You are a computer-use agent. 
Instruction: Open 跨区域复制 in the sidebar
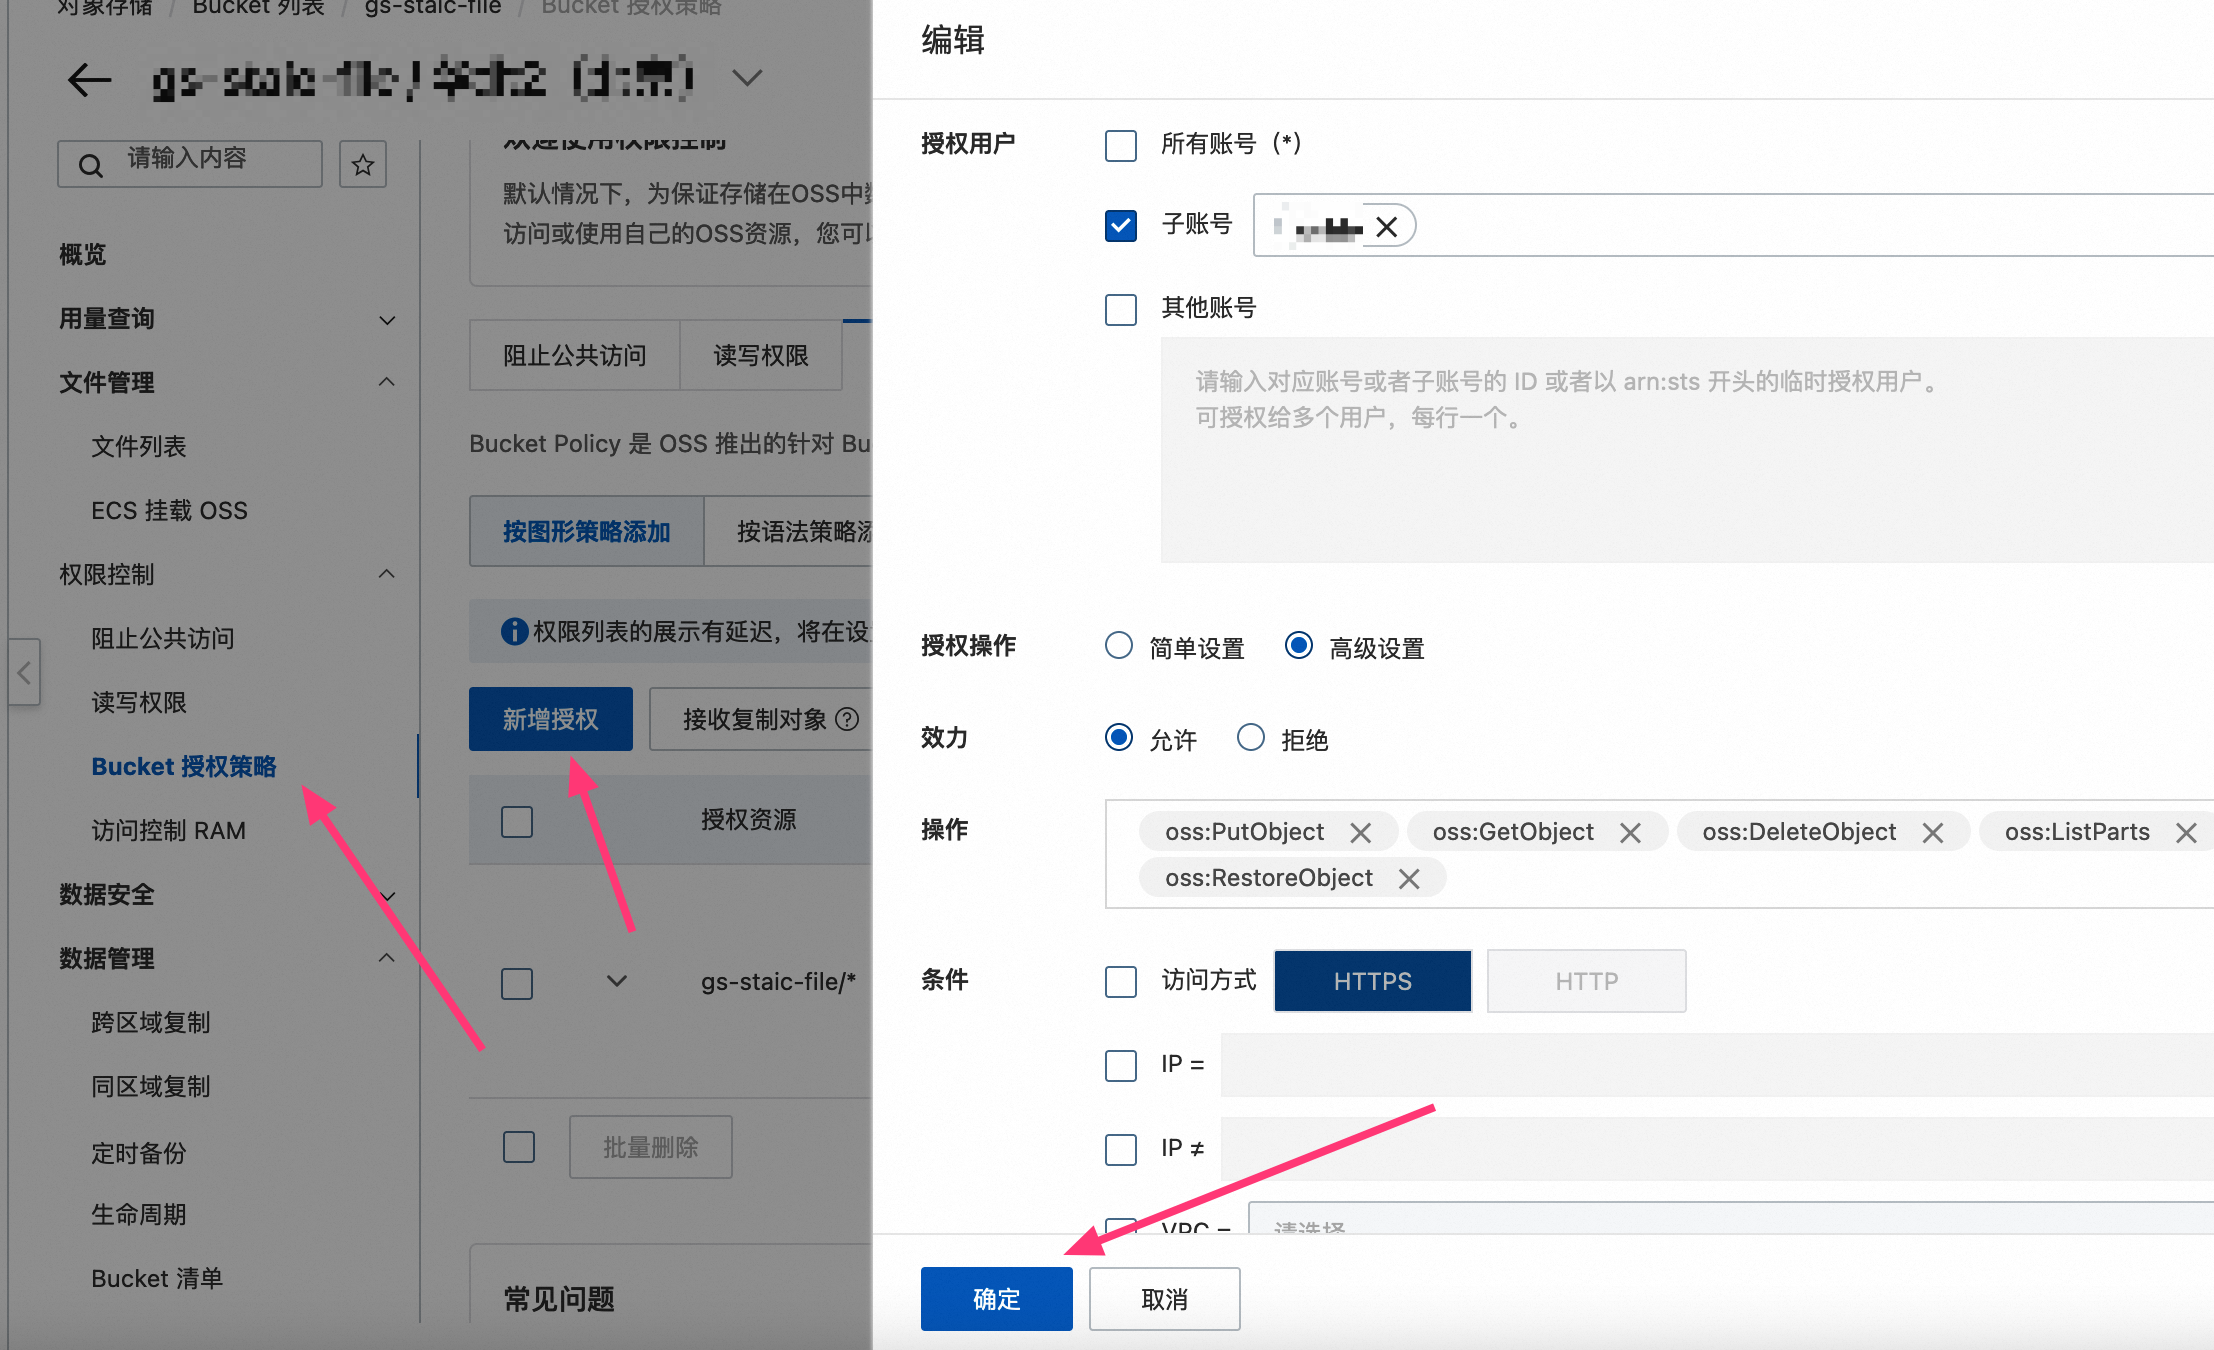(x=151, y=1022)
